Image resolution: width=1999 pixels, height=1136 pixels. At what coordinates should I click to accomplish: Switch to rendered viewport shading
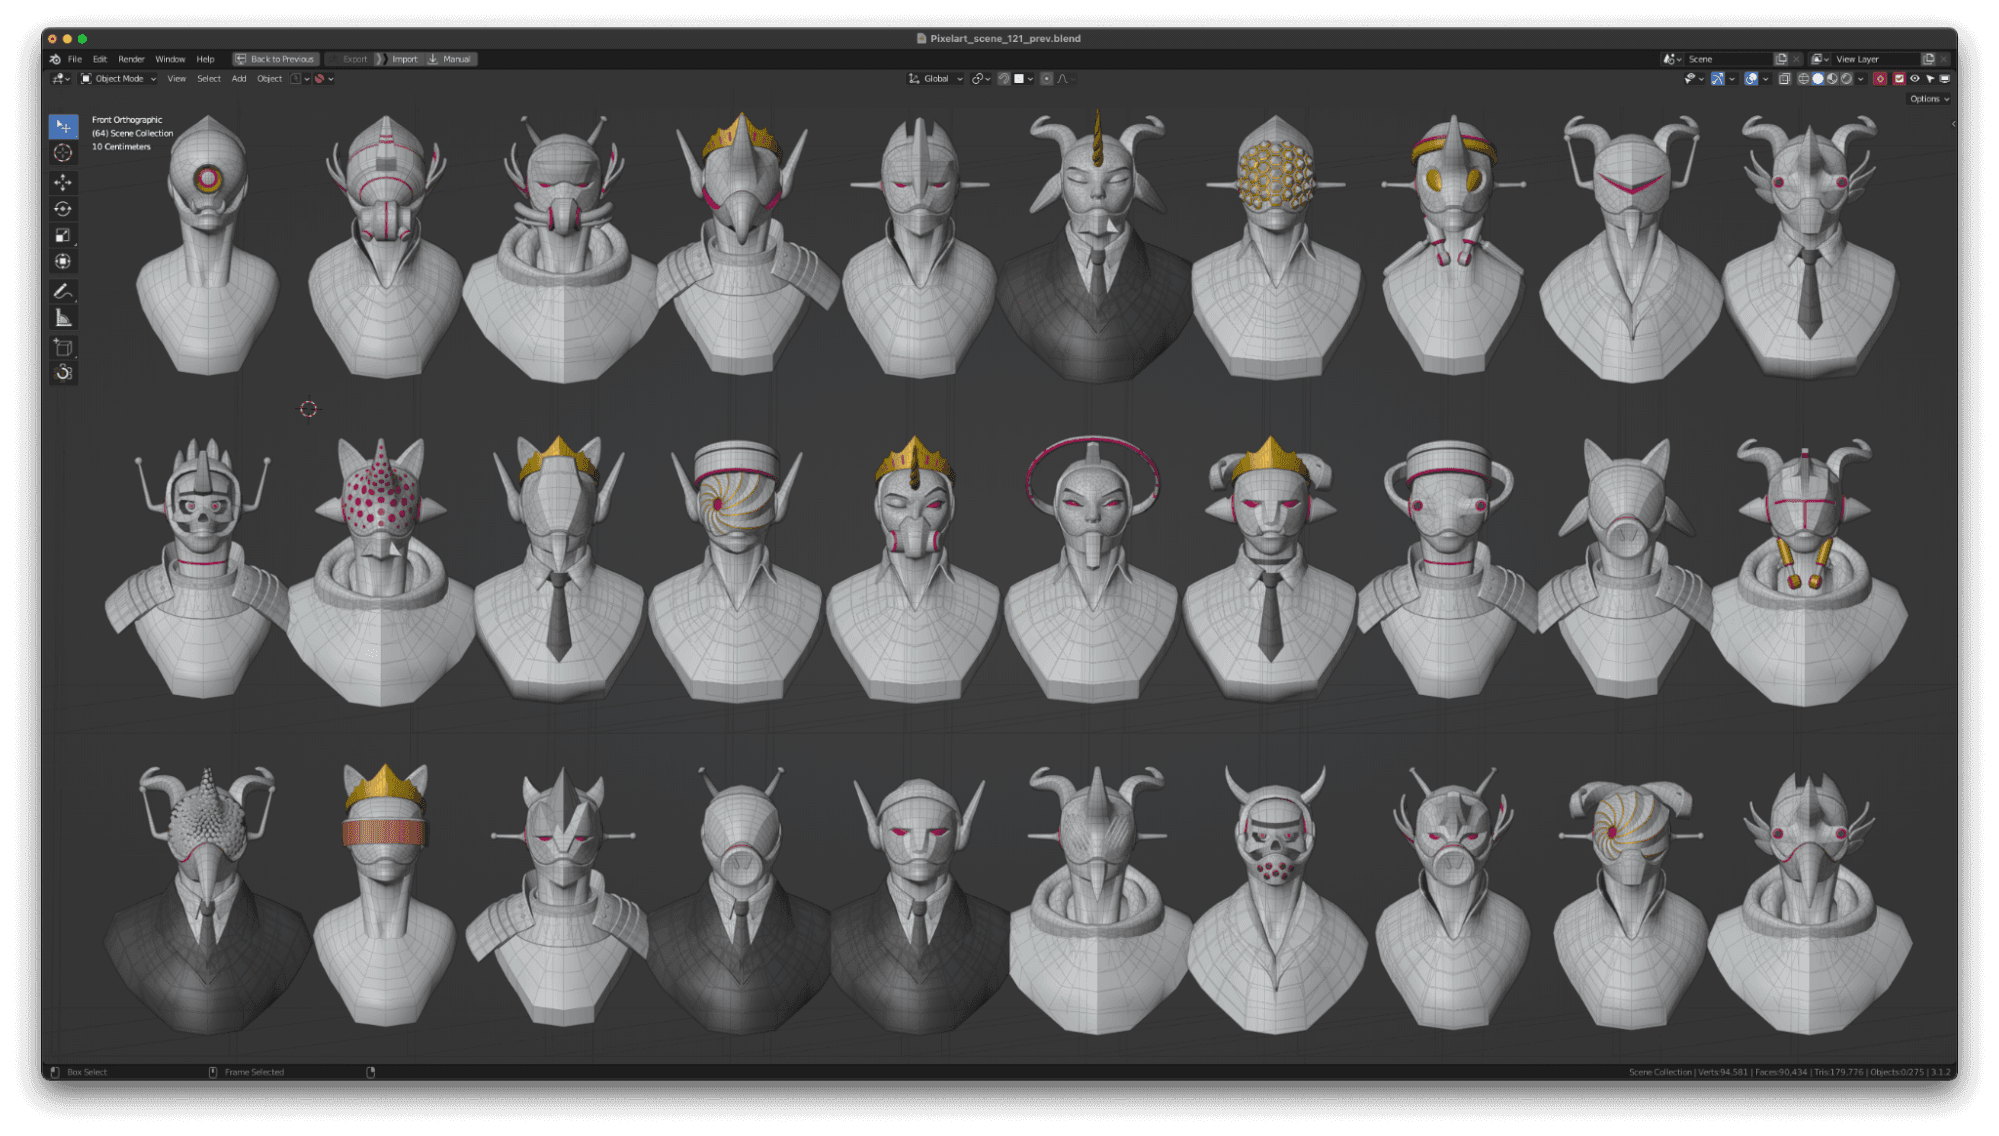click(x=1846, y=79)
